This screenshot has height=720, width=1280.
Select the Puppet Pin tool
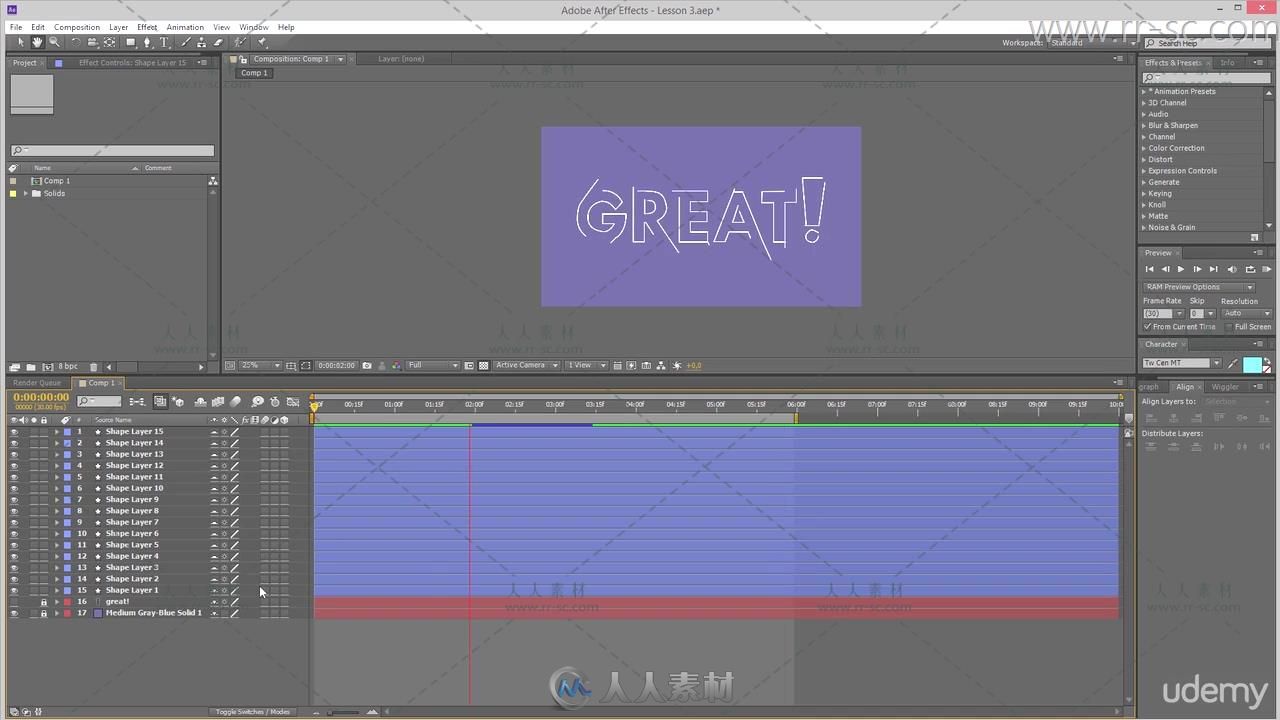pos(262,42)
